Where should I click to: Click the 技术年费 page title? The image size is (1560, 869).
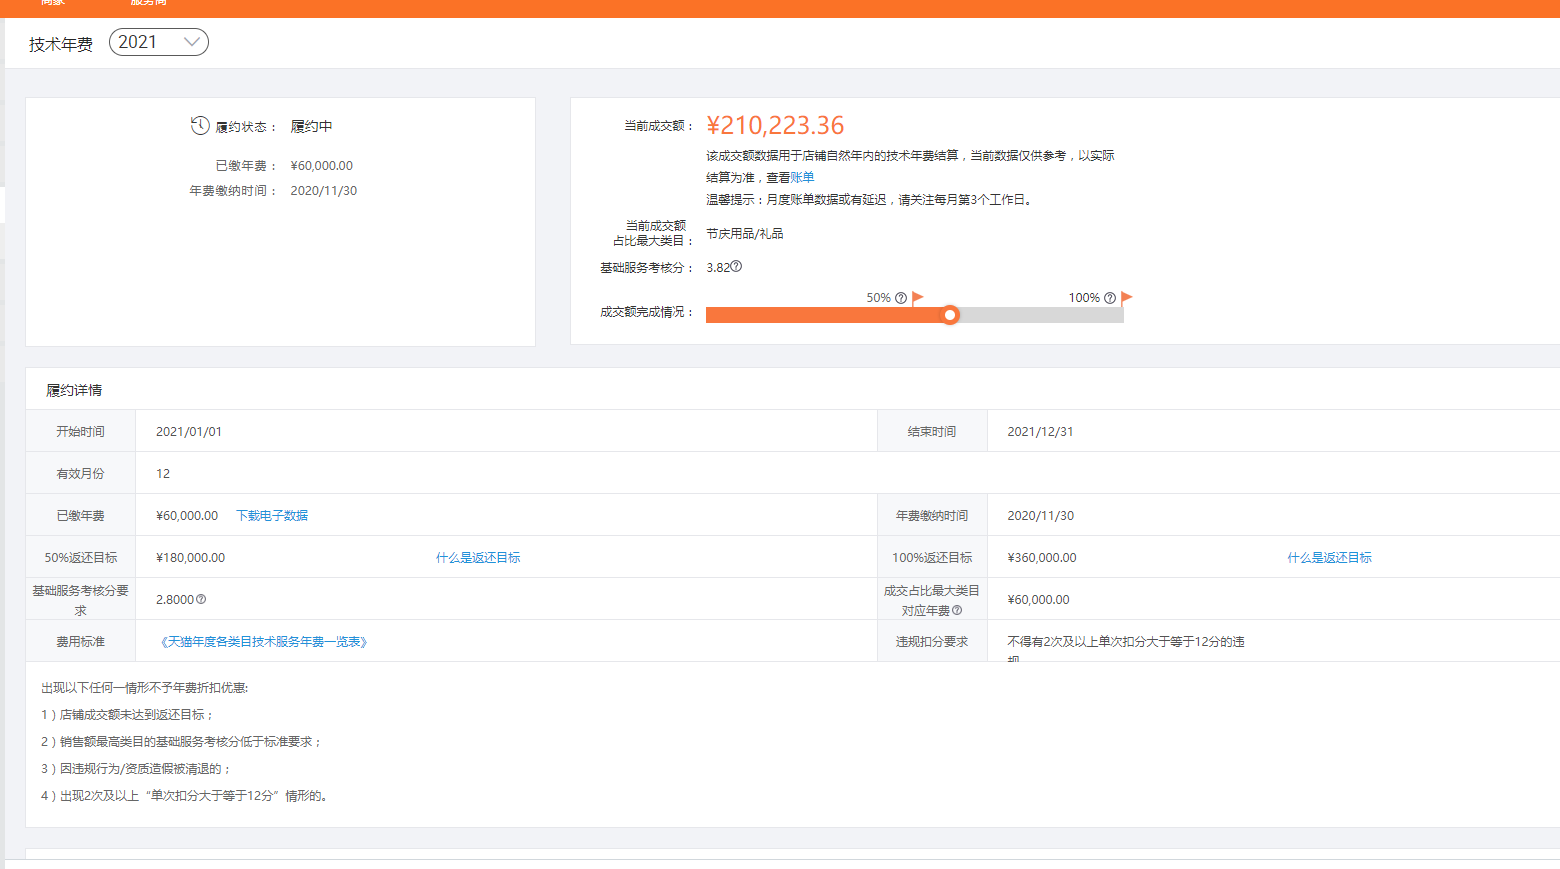(x=61, y=44)
